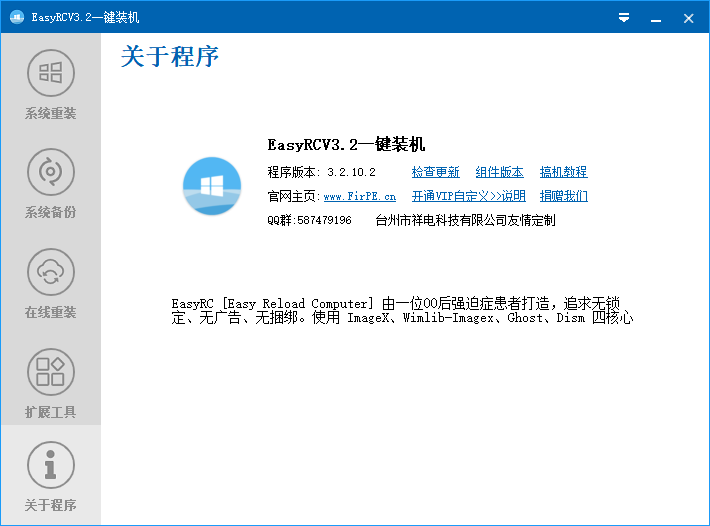Screen dimensions: 710x526
Task: Open the 组件版本 link
Action: tap(499, 172)
